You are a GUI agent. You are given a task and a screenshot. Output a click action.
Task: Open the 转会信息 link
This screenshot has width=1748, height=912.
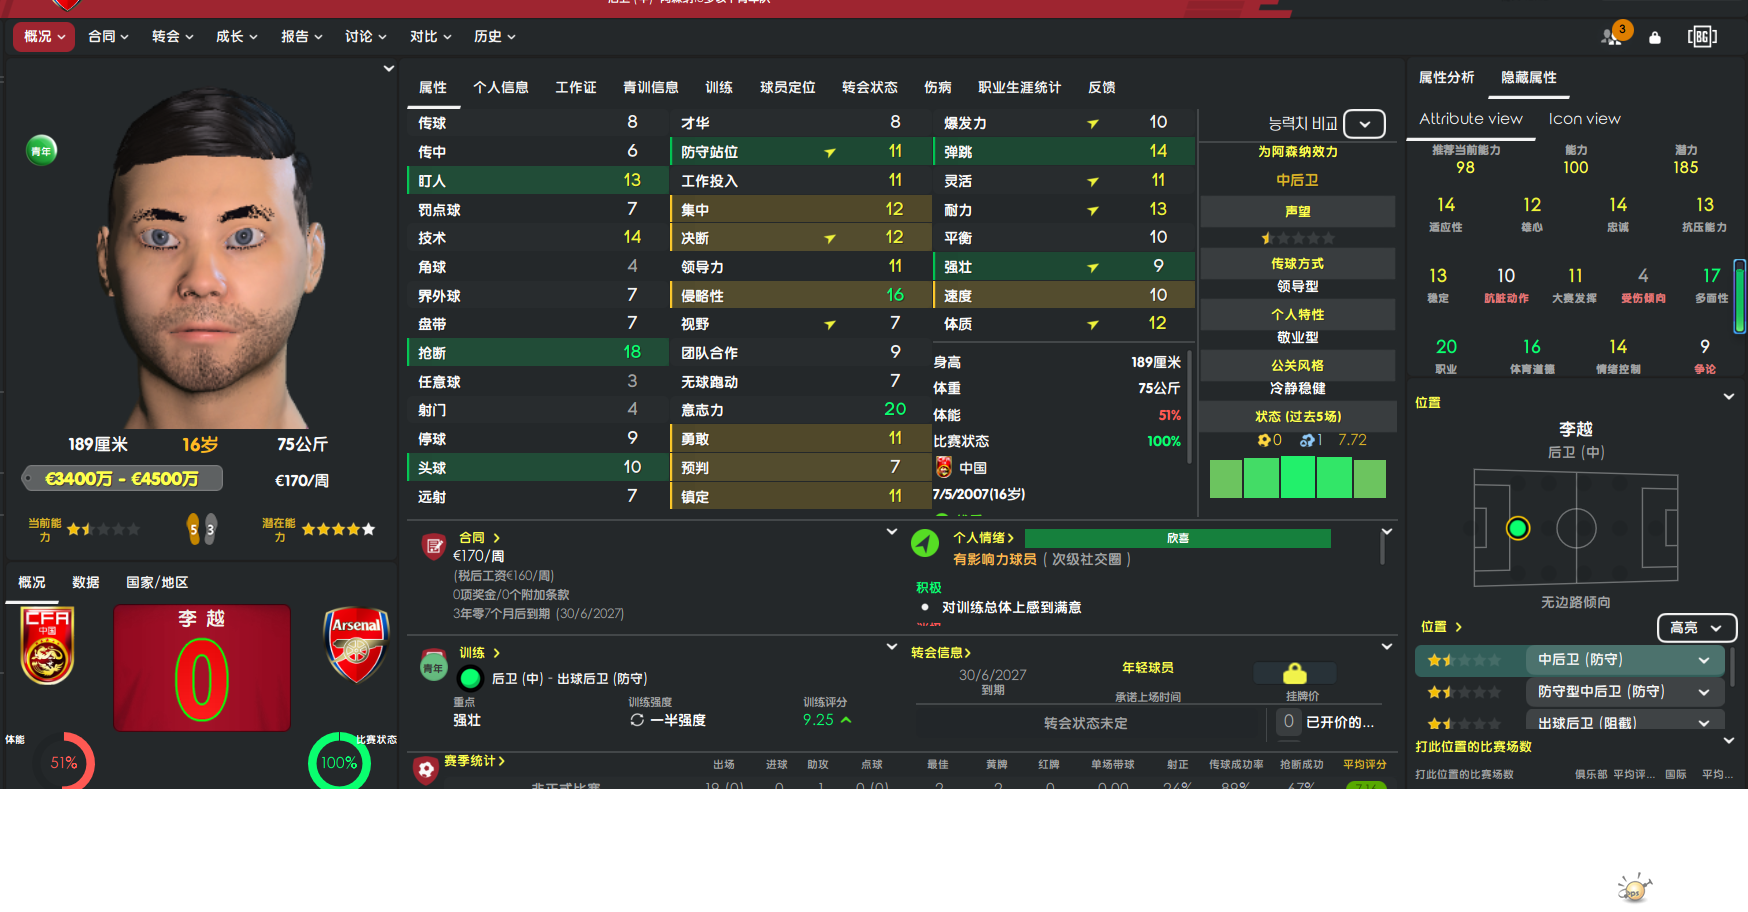(940, 653)
